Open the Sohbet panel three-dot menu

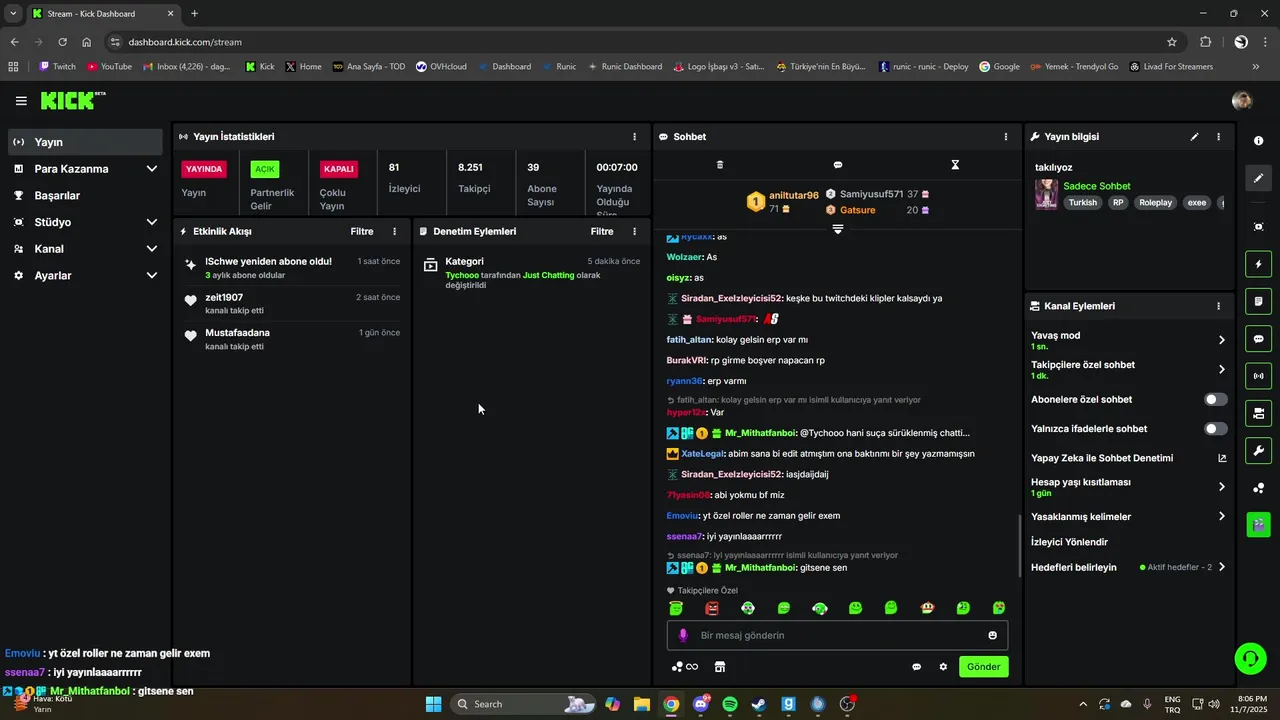pos(1006,137)
